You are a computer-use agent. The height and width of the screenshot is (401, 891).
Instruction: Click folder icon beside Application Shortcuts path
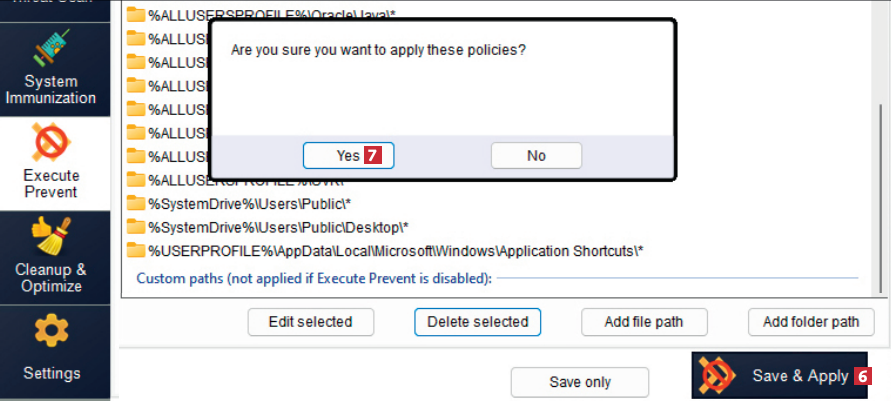coord(136,249)
